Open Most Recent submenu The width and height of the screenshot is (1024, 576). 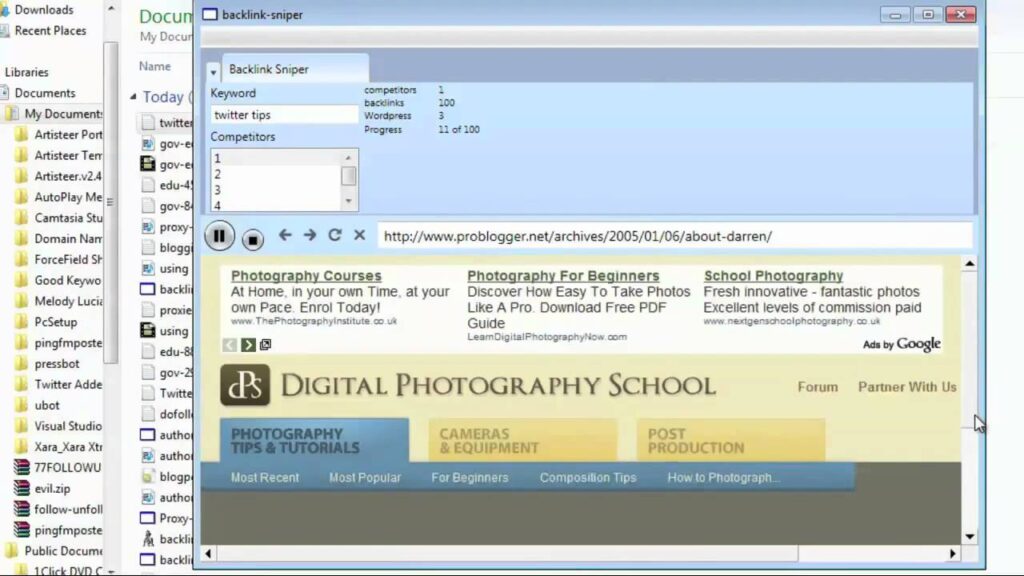click(264, 477)
